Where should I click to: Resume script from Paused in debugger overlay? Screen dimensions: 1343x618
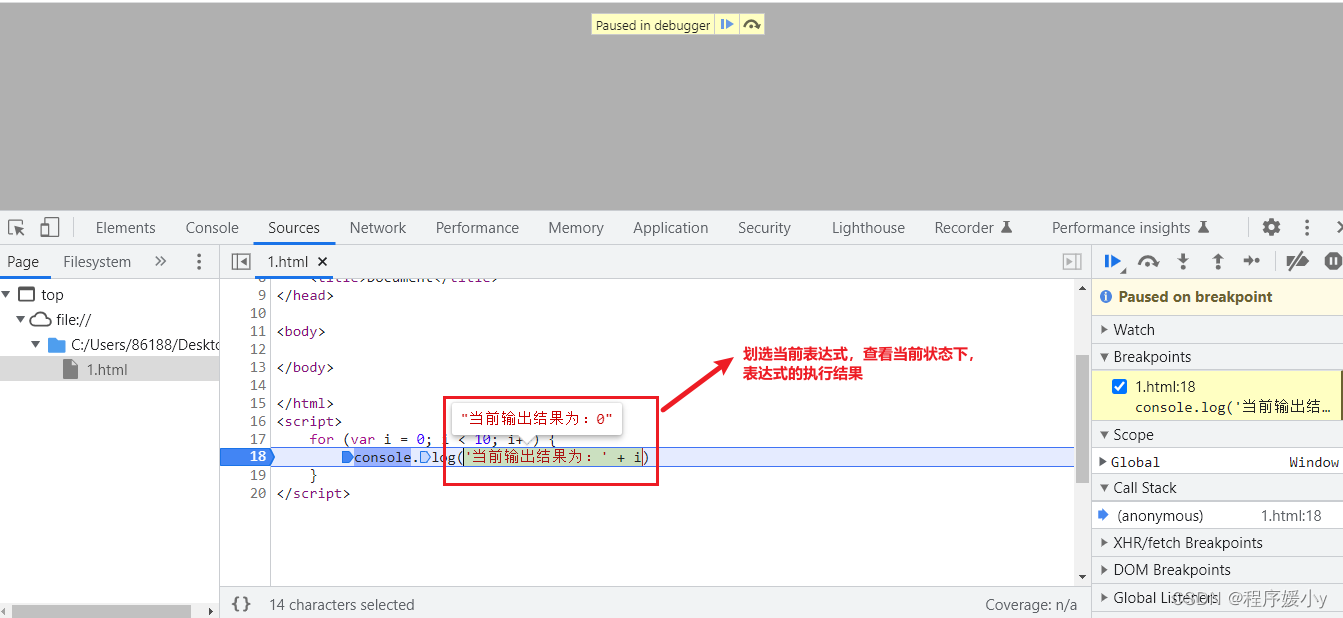coord(727,25)
